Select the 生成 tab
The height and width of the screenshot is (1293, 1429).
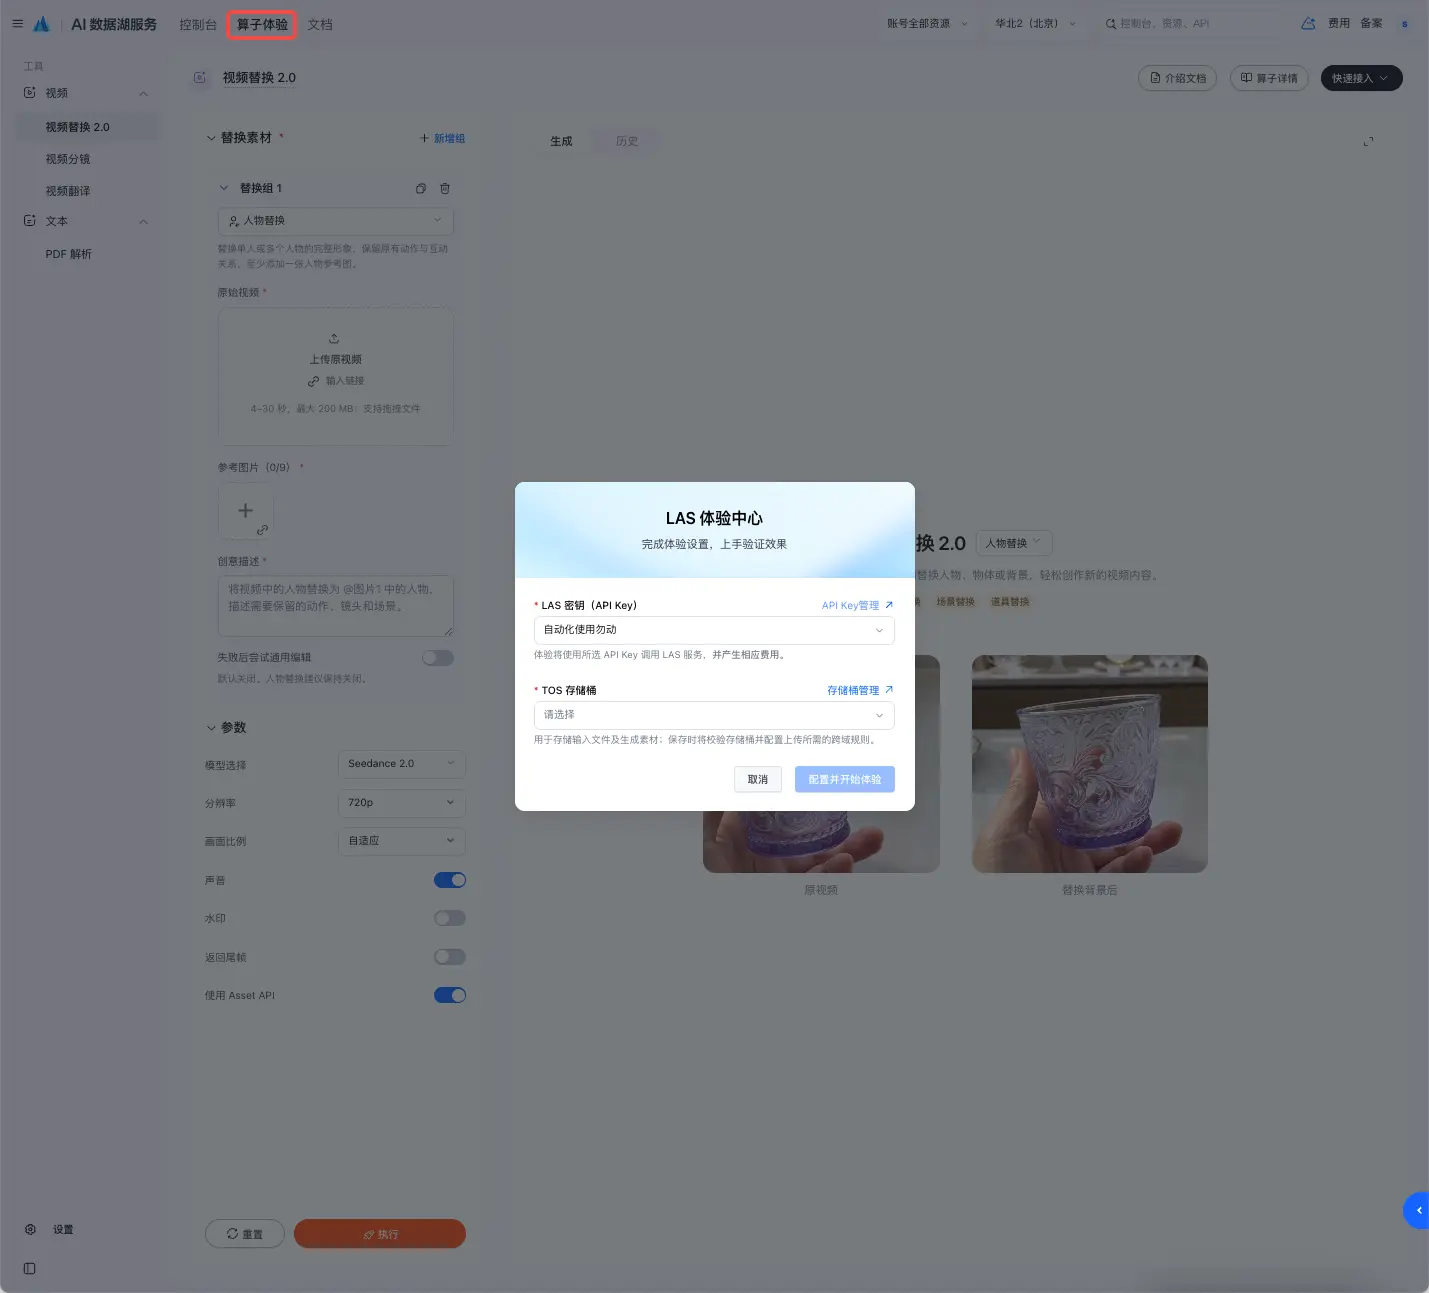point(561,141)
